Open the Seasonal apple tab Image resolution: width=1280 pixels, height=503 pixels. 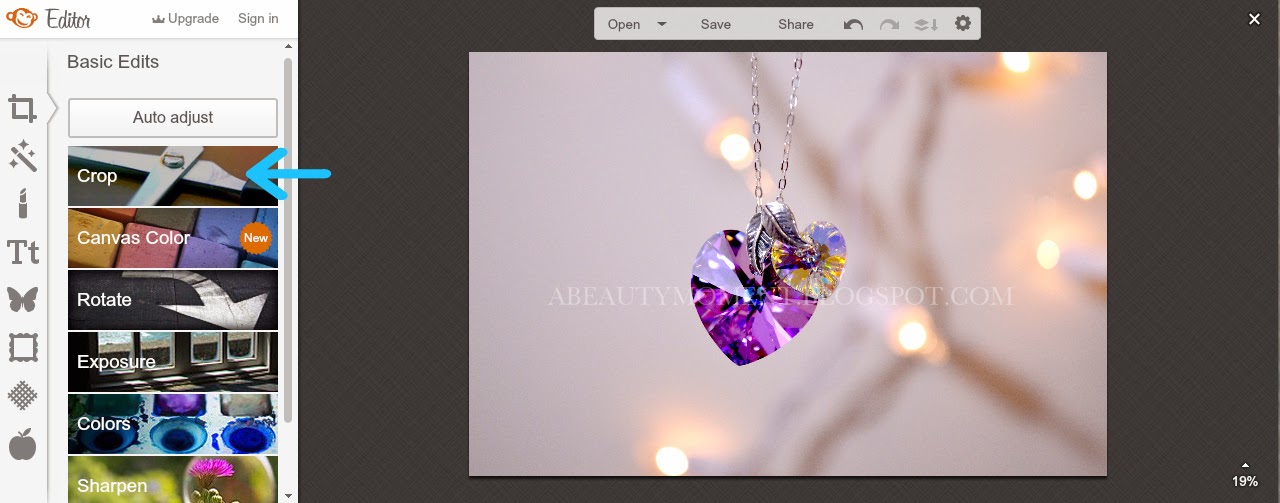point(23,443)
